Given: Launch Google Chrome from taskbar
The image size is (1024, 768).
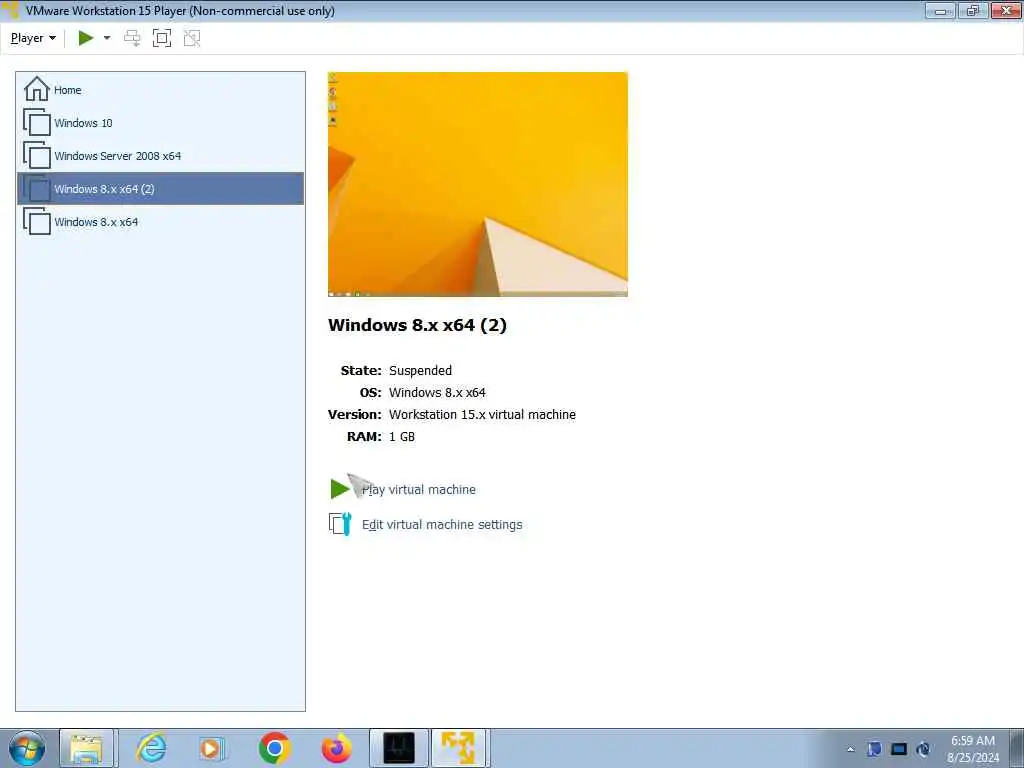Looking at the screenshot, I should (274, 748).
